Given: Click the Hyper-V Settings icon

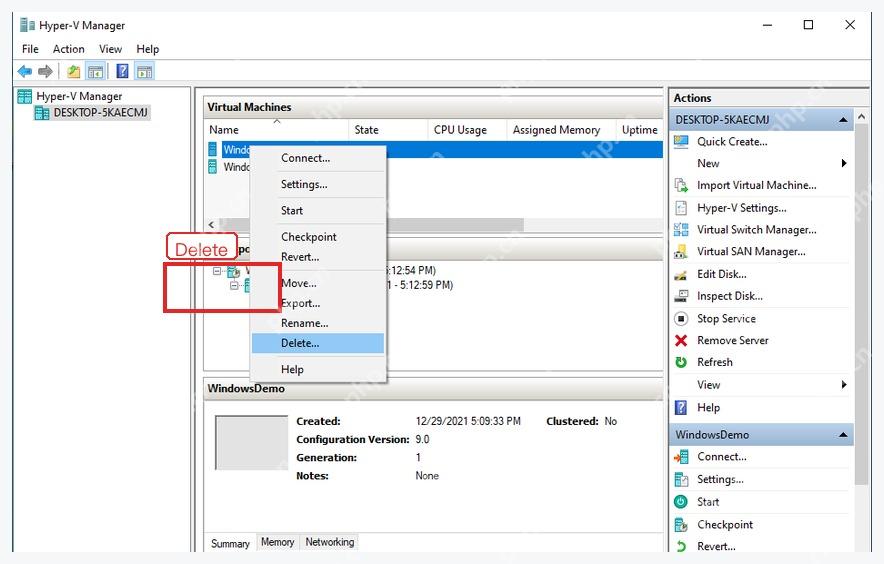Looking at the screenshot, I should [x=681, y=208].
